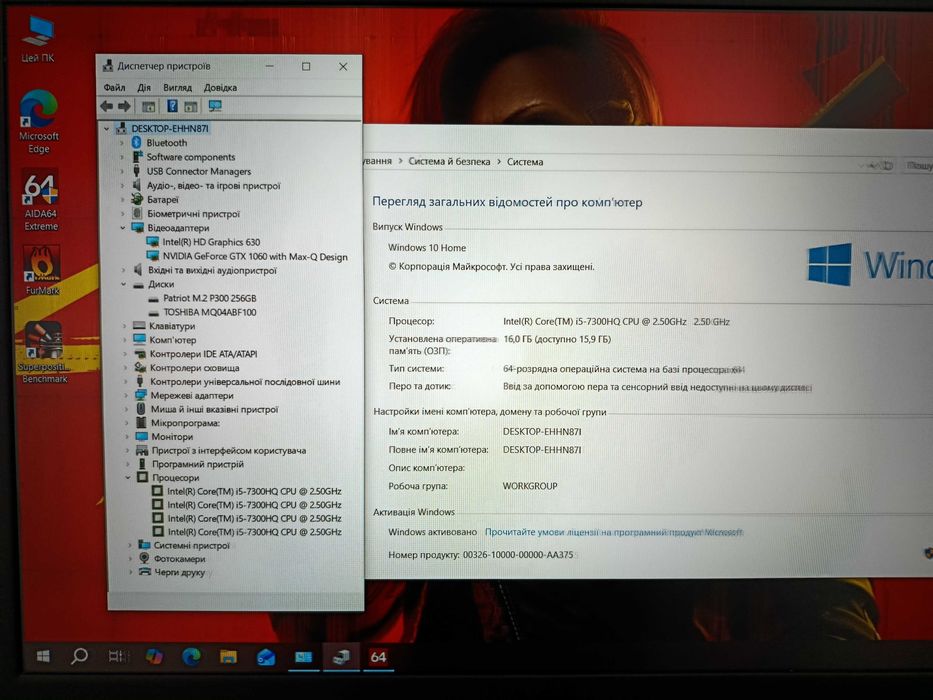Click the Help question-mark toolbar icon
The image size is (933, 700).
[x=172, y=106]
